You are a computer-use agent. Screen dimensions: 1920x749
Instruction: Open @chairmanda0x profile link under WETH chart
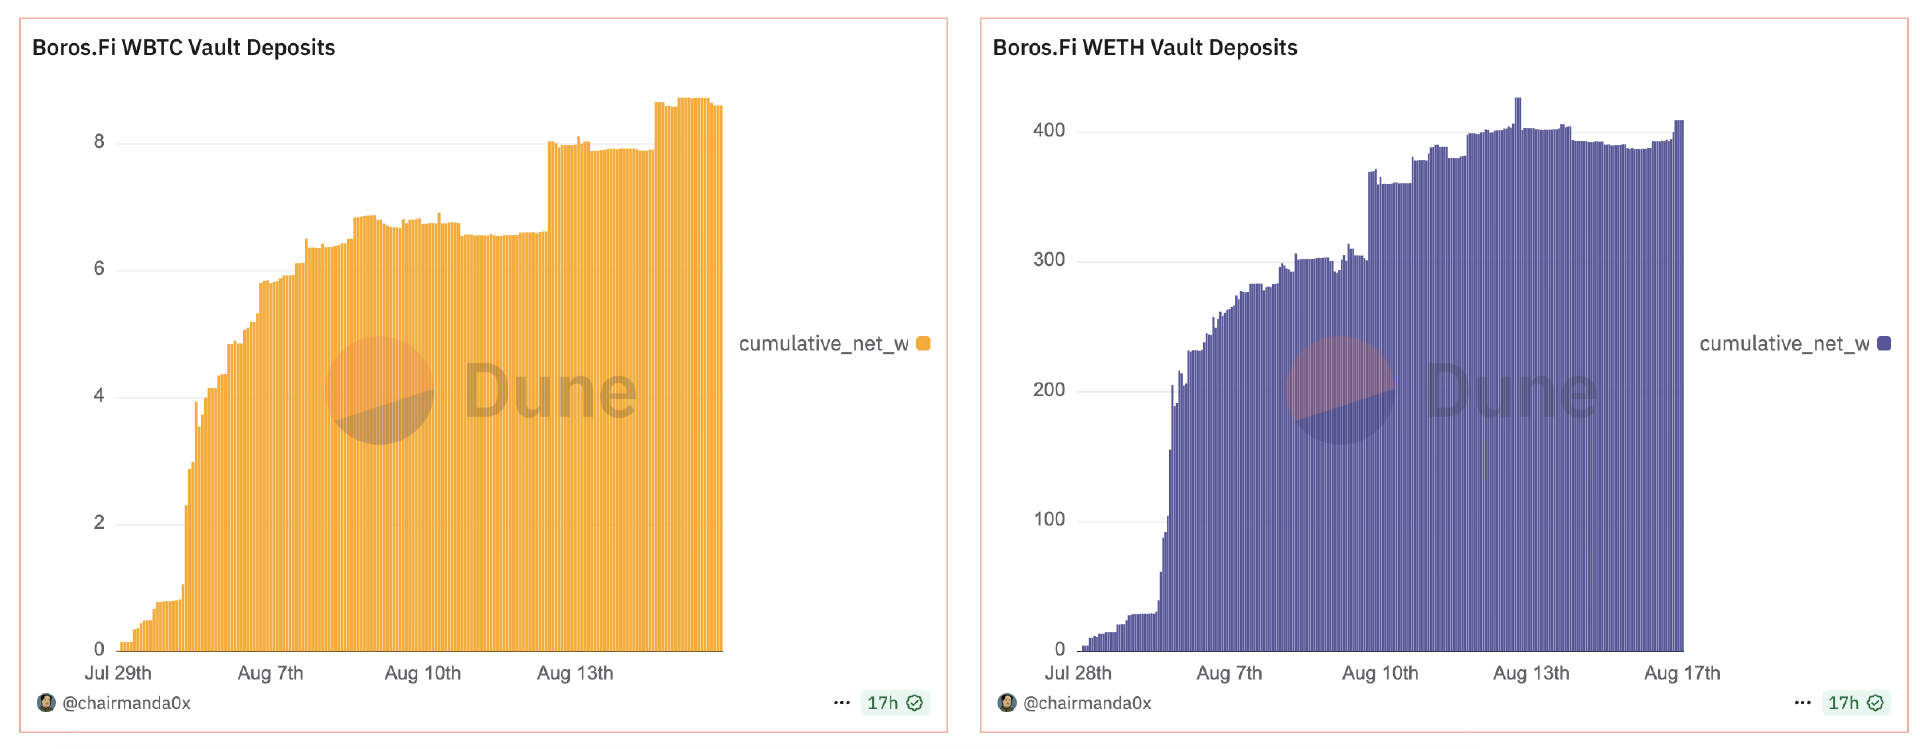click(1088, 703)
